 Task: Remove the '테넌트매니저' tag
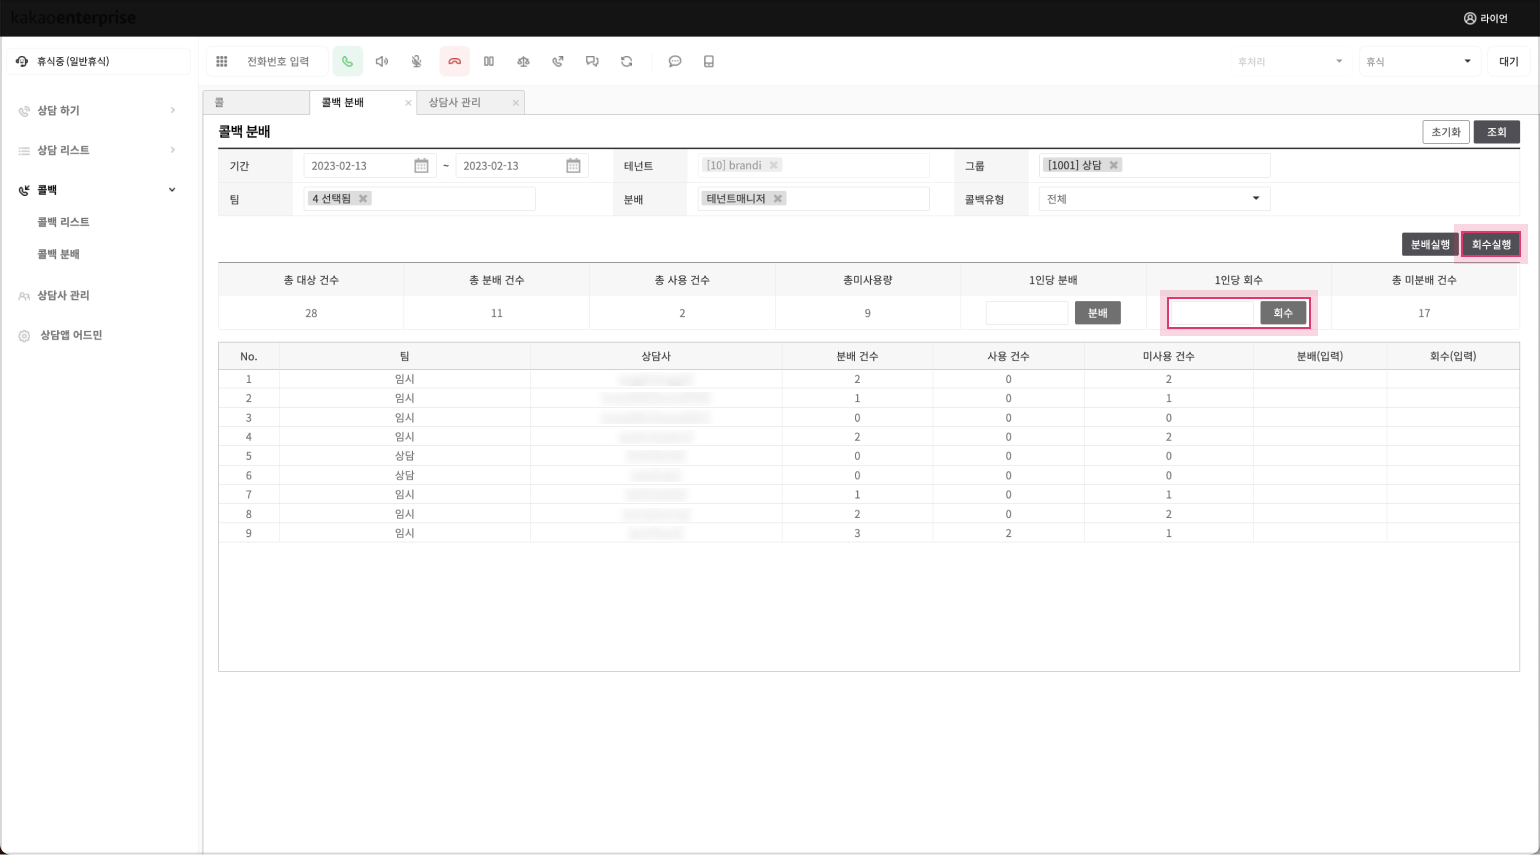778,199
